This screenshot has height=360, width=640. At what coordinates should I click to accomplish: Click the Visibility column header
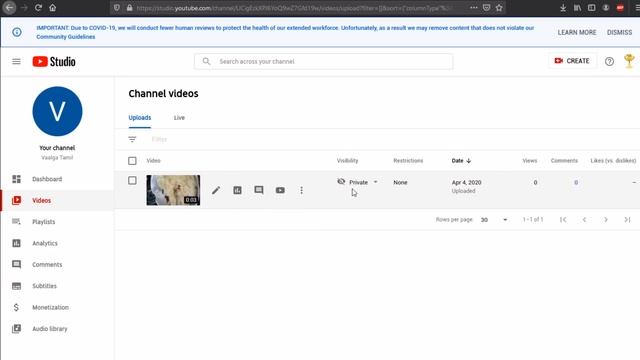pos(347,160)
